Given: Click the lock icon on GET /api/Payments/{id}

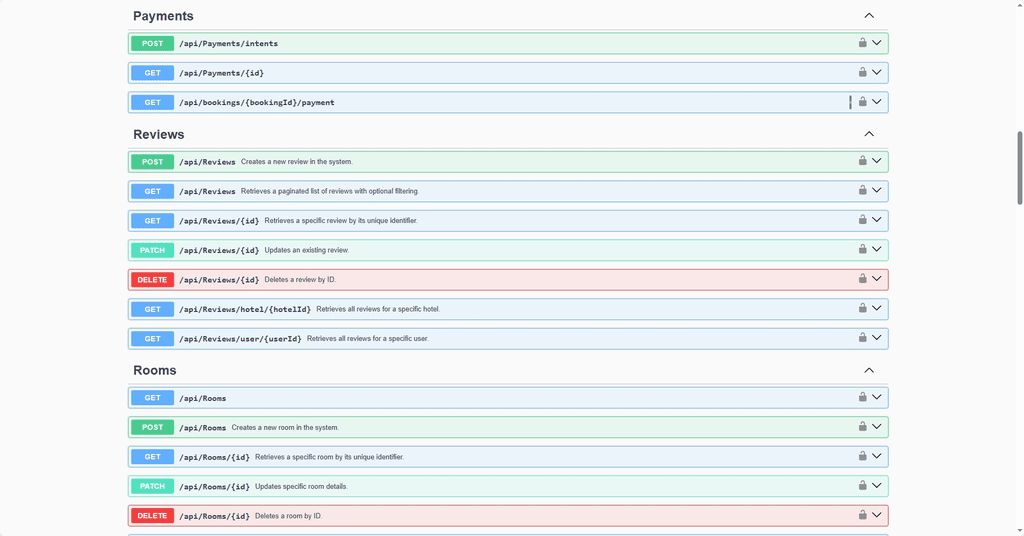Looking at the screenshot, I should (862, 72).
